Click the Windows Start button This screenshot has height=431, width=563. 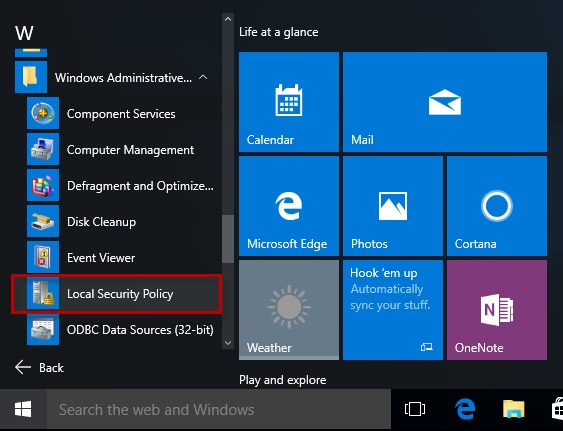23,409
